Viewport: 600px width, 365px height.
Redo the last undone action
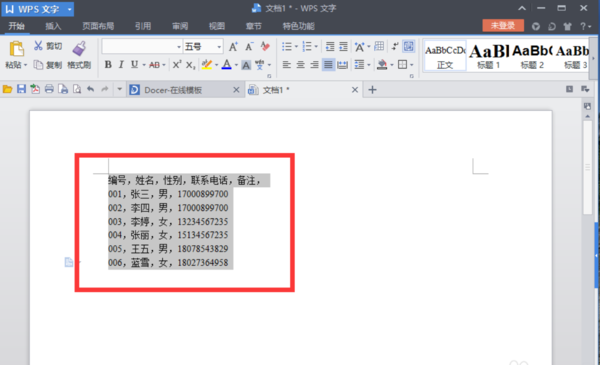click(104, 90)
